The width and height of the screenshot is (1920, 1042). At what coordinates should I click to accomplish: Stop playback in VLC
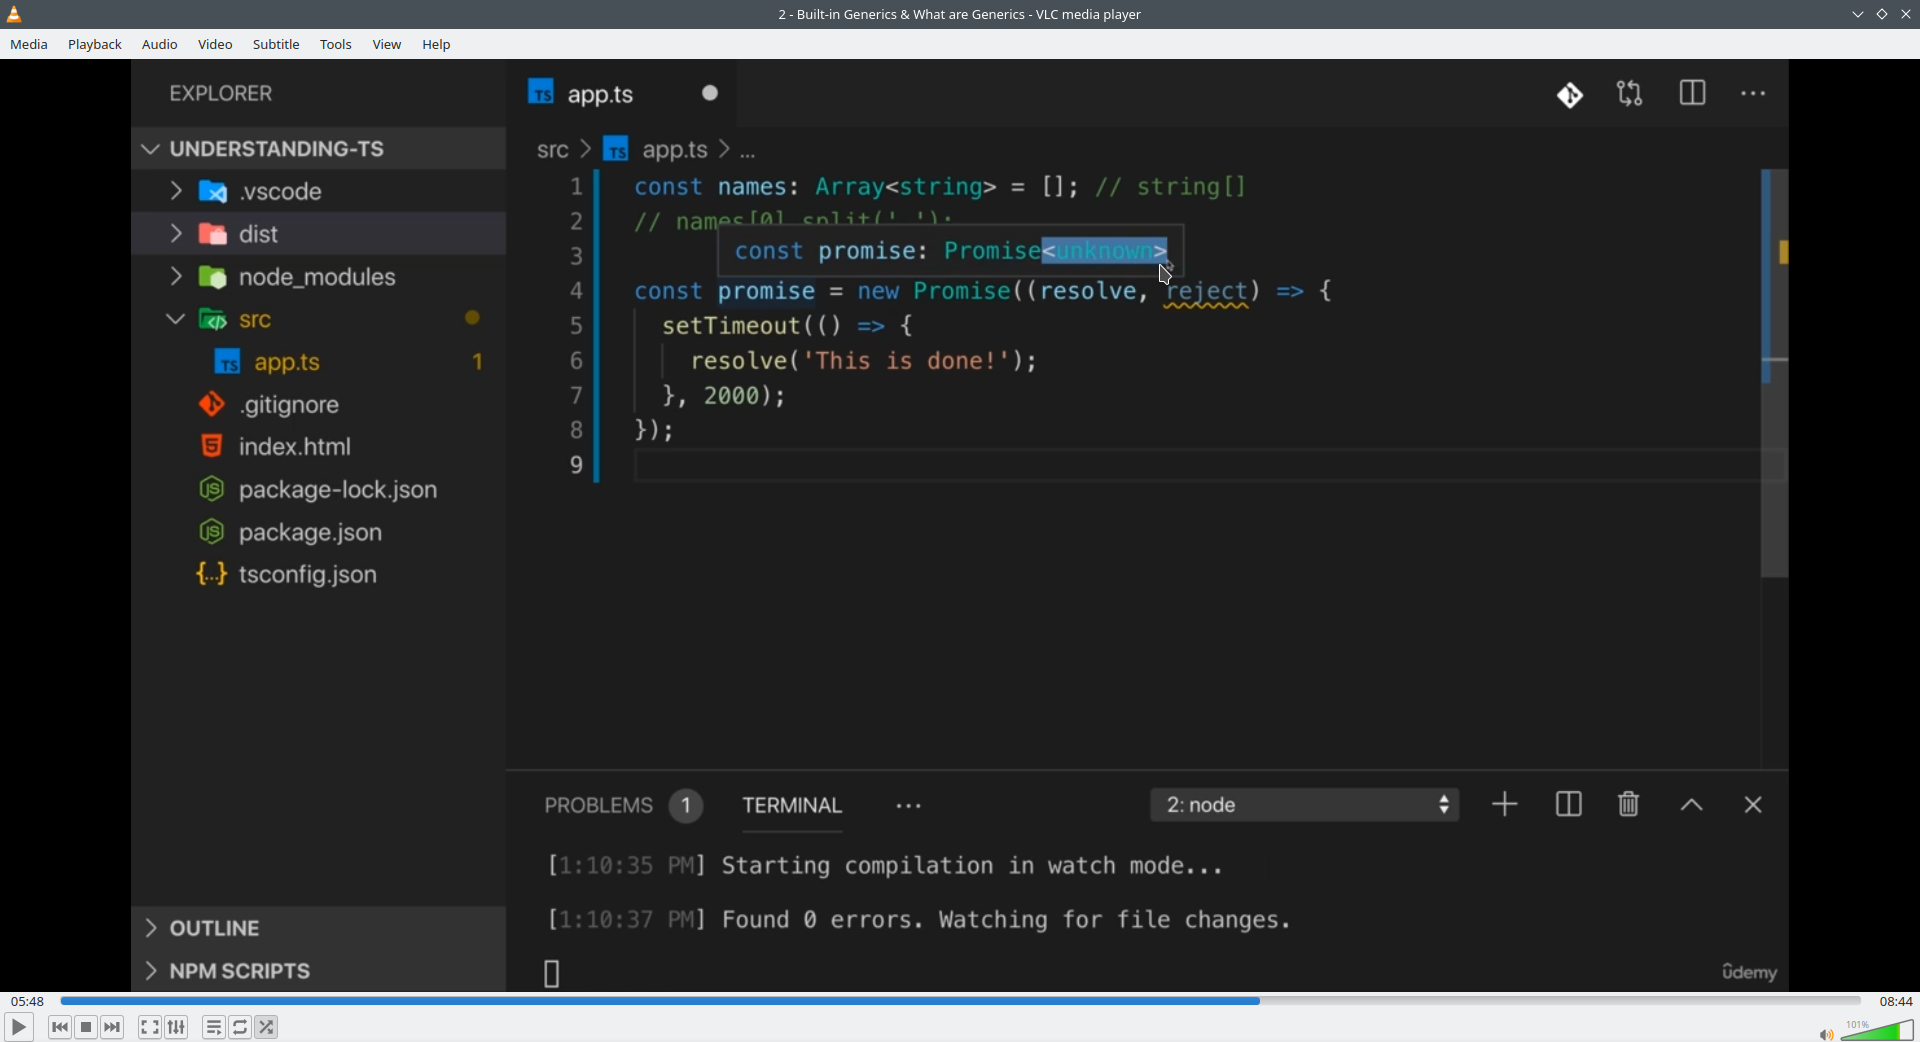click(87, 1027)
